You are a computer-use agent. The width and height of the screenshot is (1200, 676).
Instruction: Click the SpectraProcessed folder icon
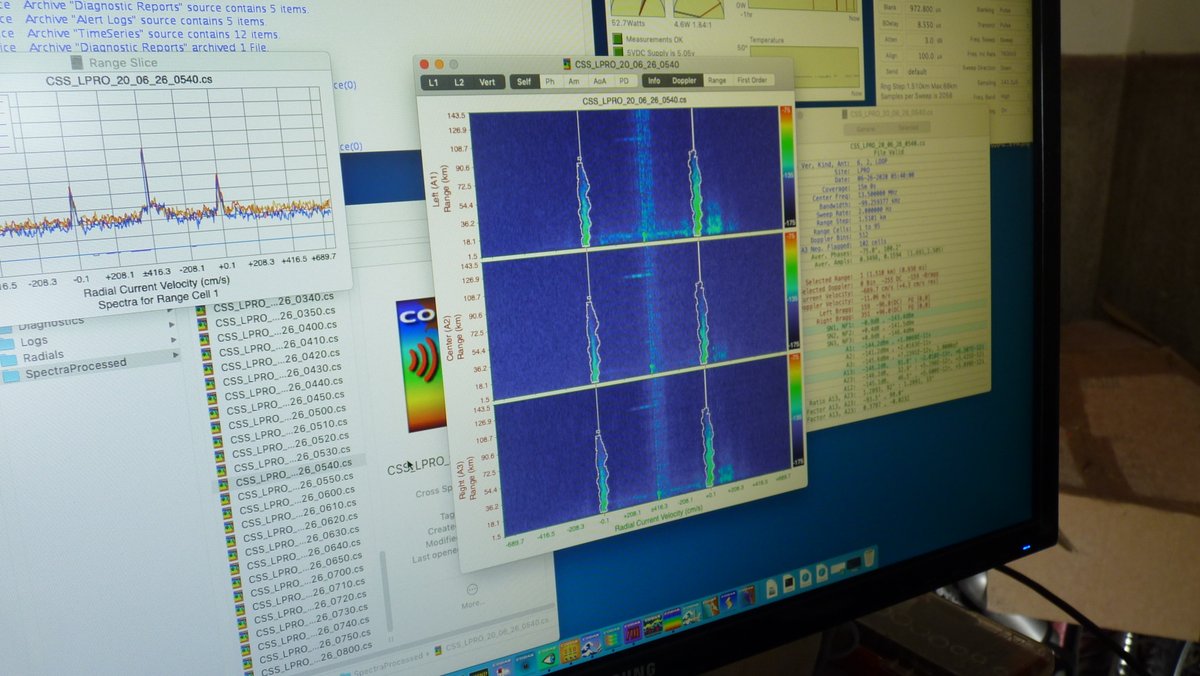11,375
